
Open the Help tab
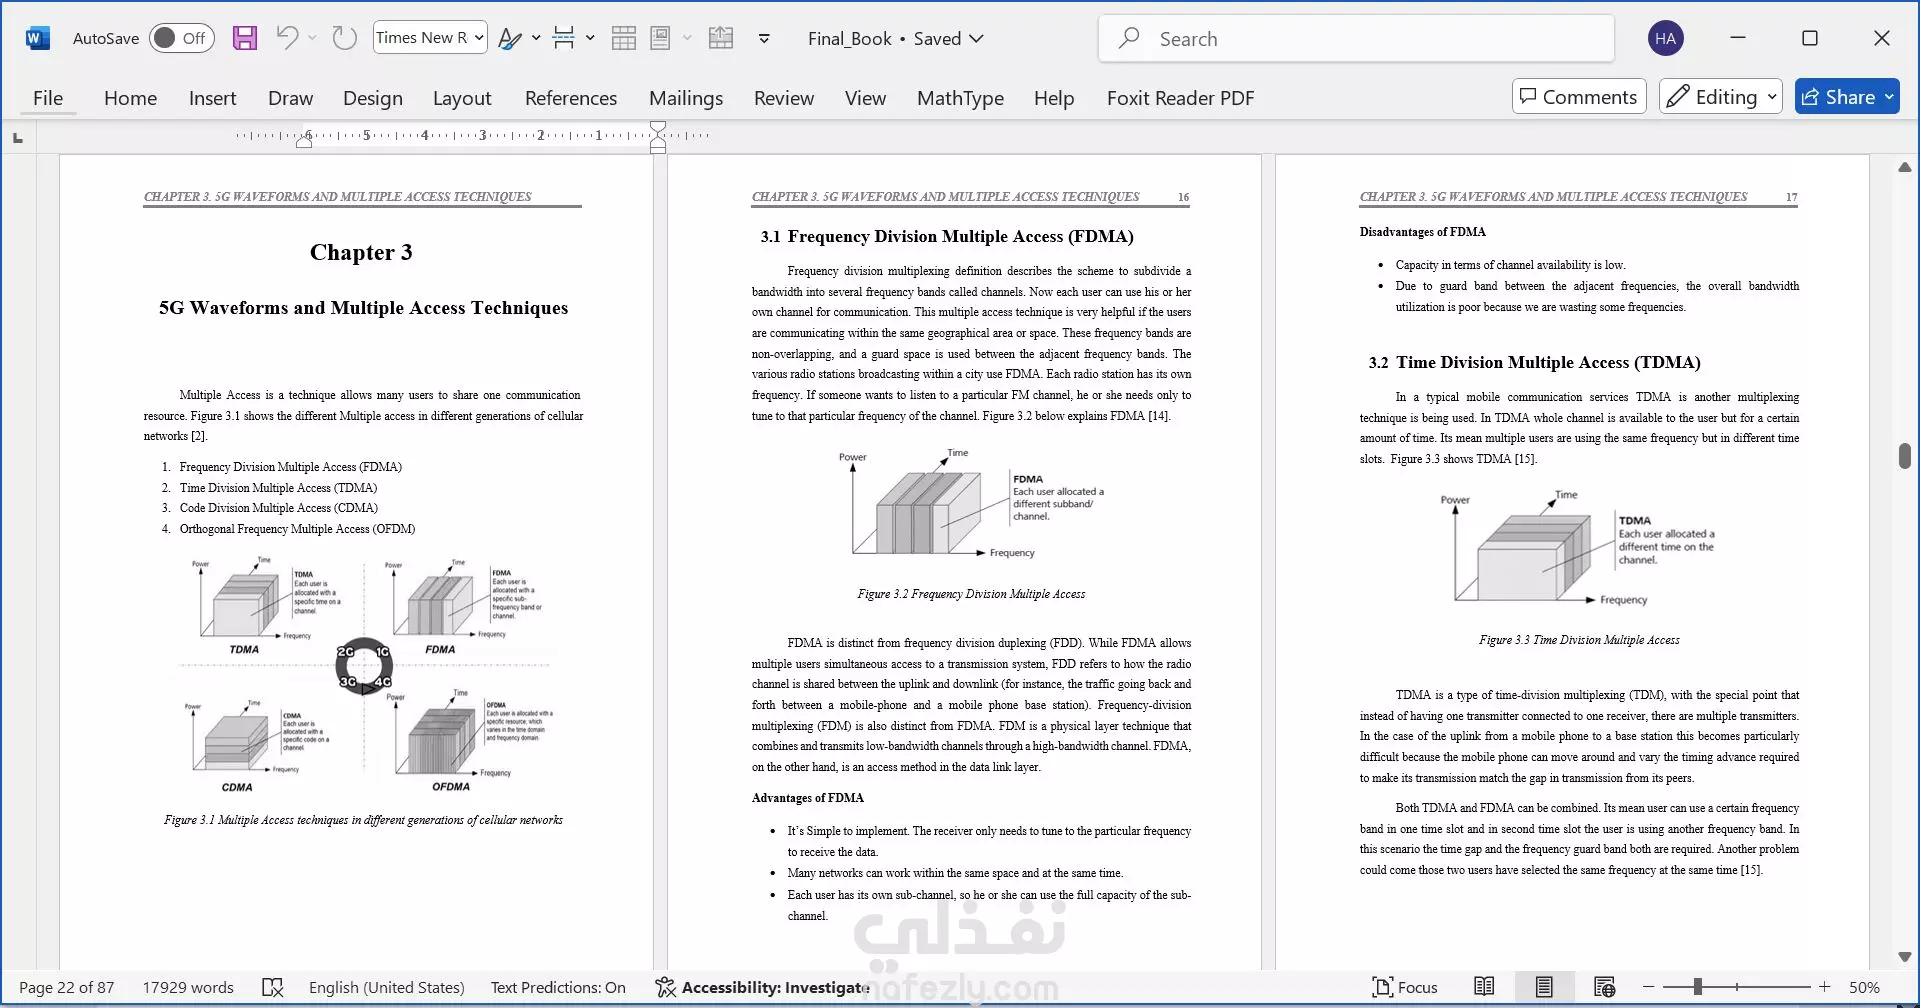[x=1054, y=98]
